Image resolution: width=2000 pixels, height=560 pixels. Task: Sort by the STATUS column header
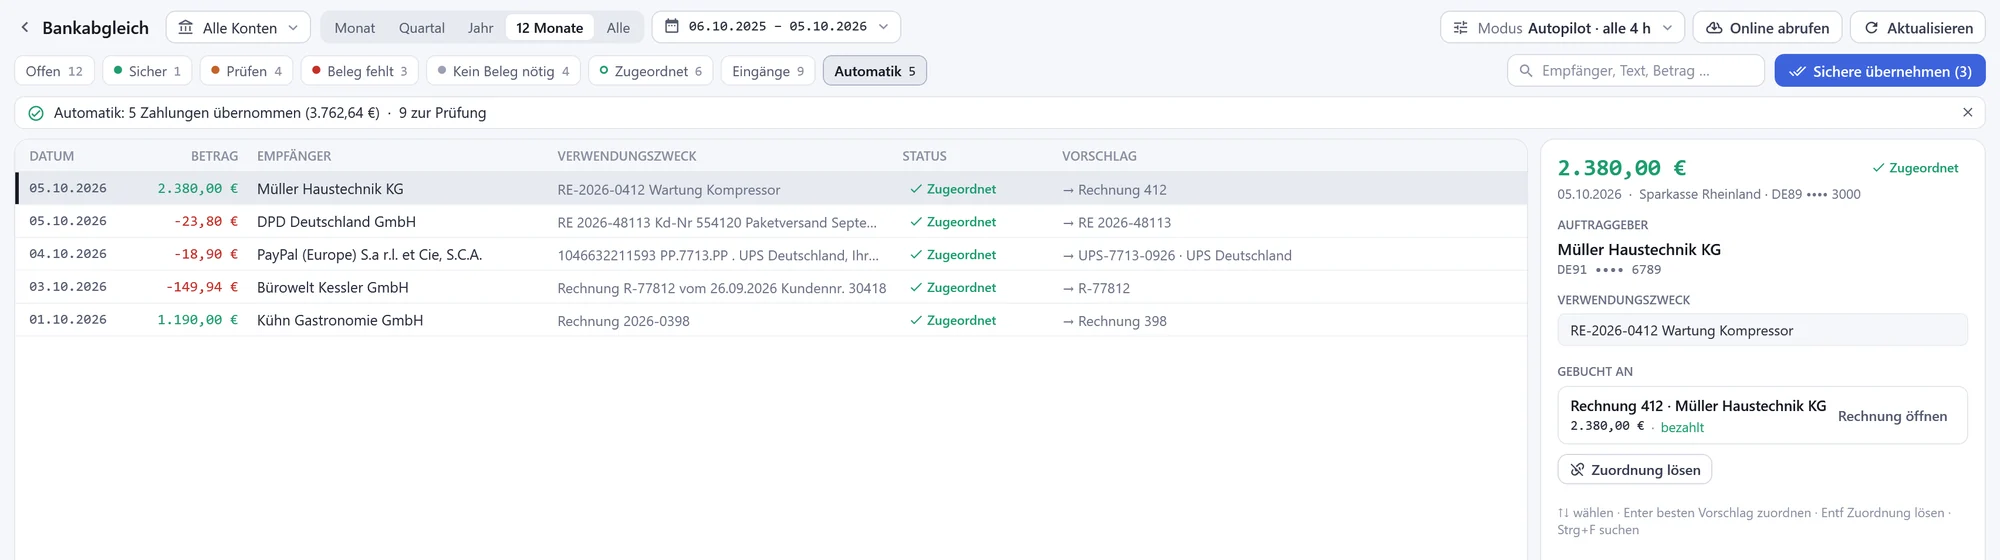(924, 156)
